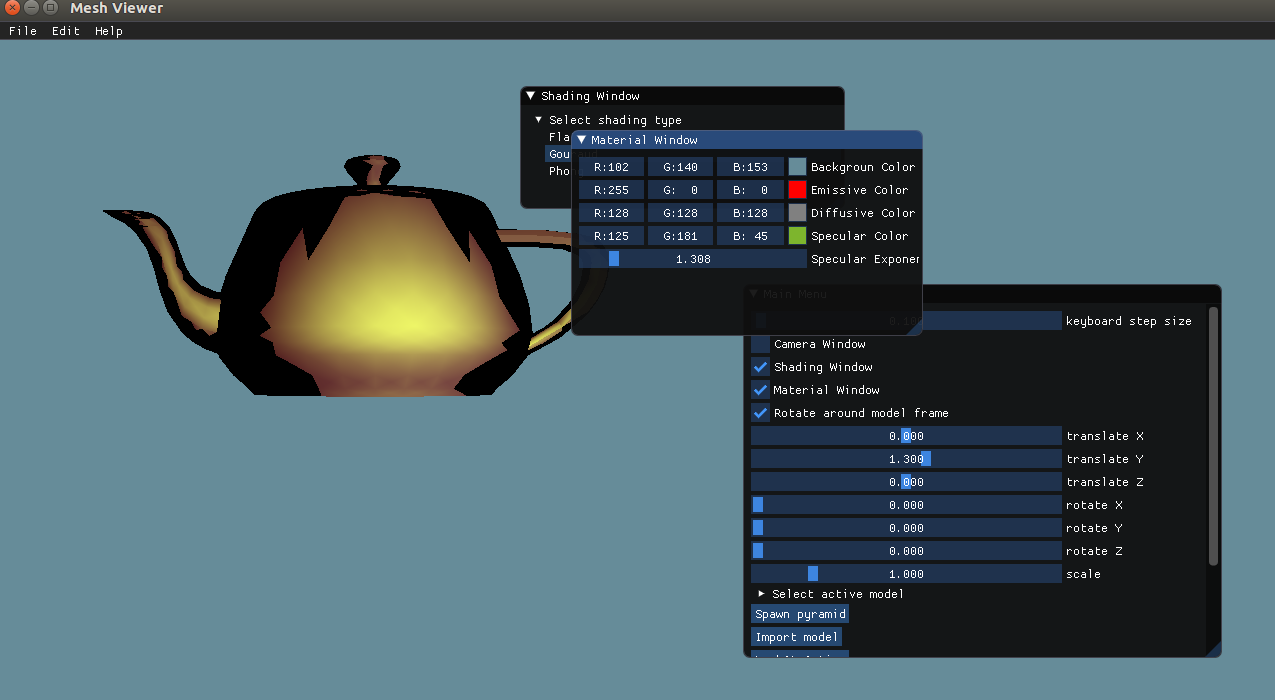Viewport: 1275px width, 700px height.
Task: Click Emissive color B:0 field
Action: (750, 190)
